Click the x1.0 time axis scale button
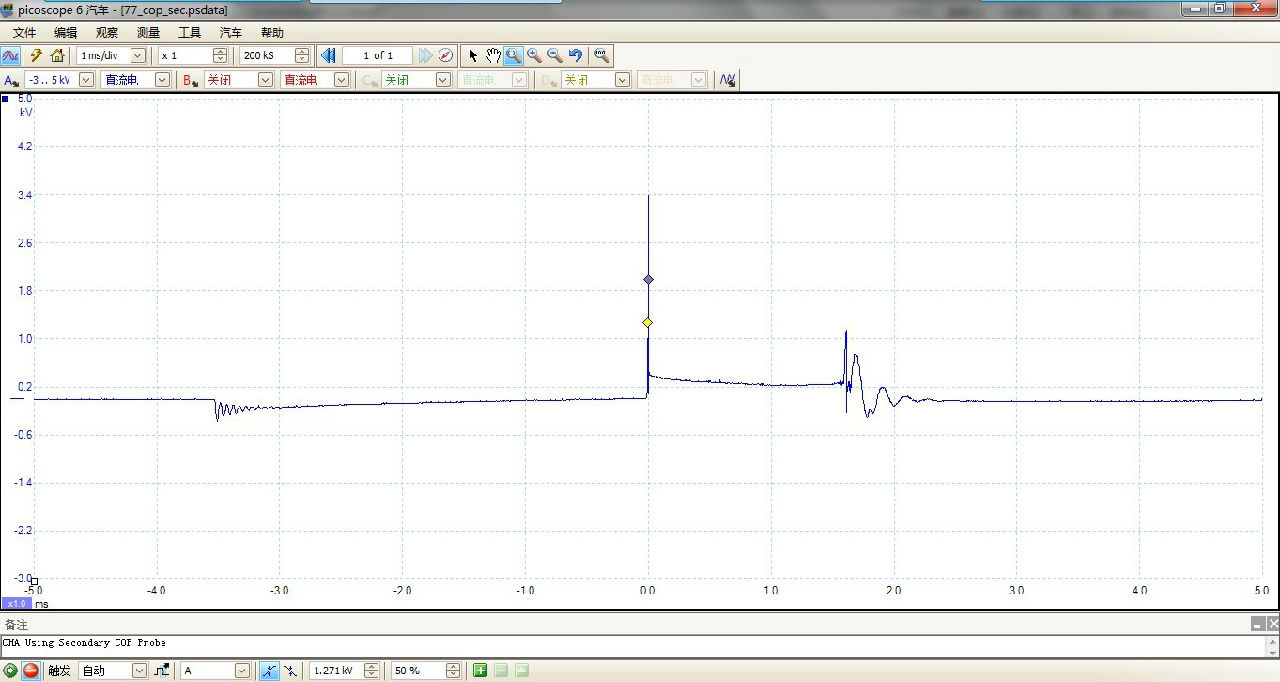The image size is (1280, 682). 15,604
